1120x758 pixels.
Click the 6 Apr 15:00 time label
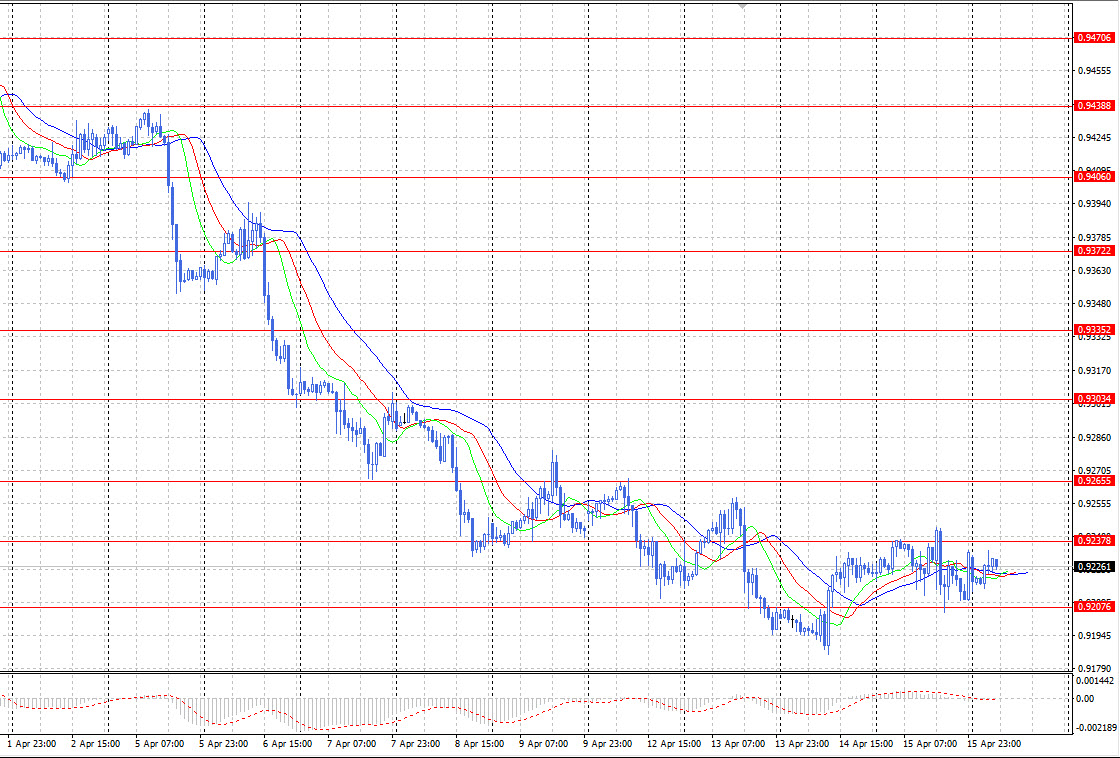(x=287, y=744)
